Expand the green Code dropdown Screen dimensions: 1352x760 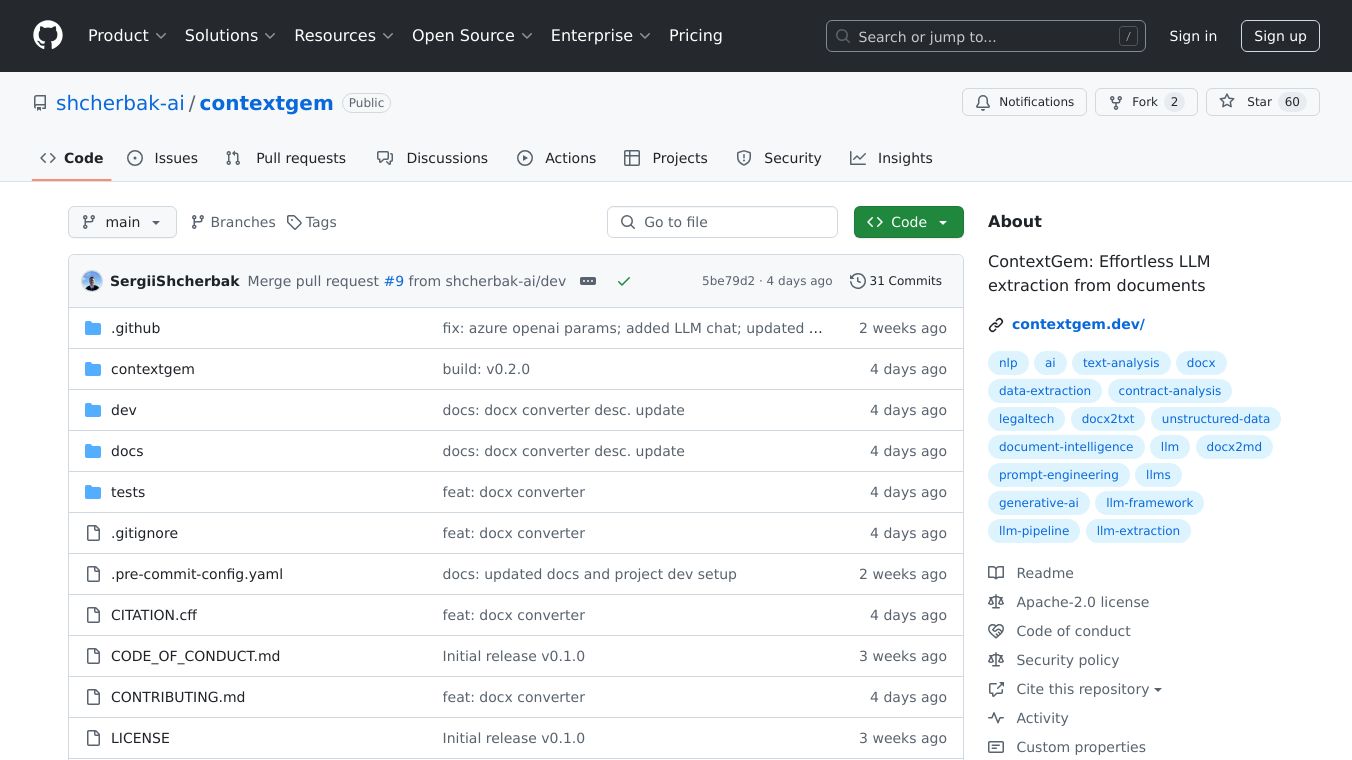[908, 222]
